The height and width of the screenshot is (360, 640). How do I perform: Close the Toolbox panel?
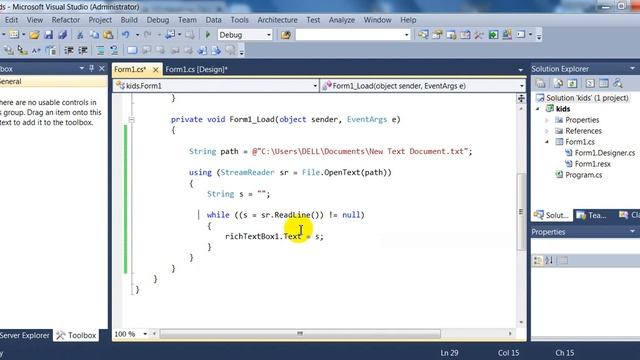102,69
